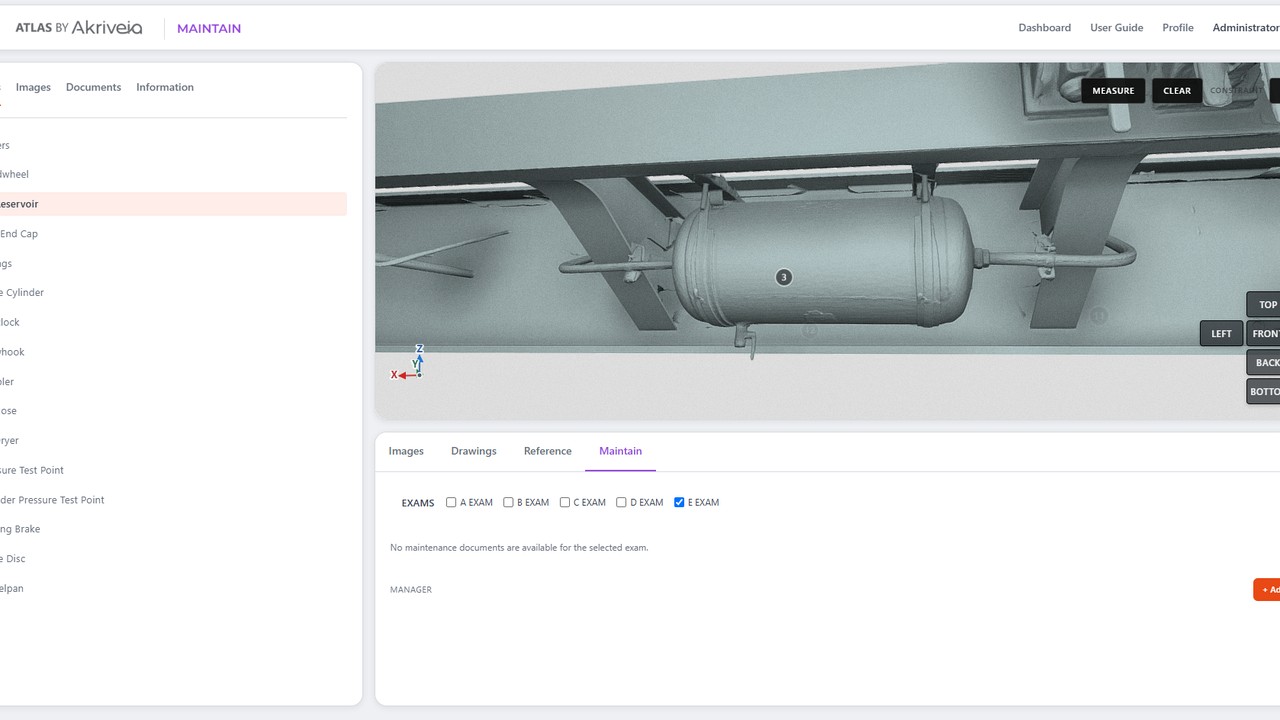Change the 3D view to BACK

(x=1264, y=363)
